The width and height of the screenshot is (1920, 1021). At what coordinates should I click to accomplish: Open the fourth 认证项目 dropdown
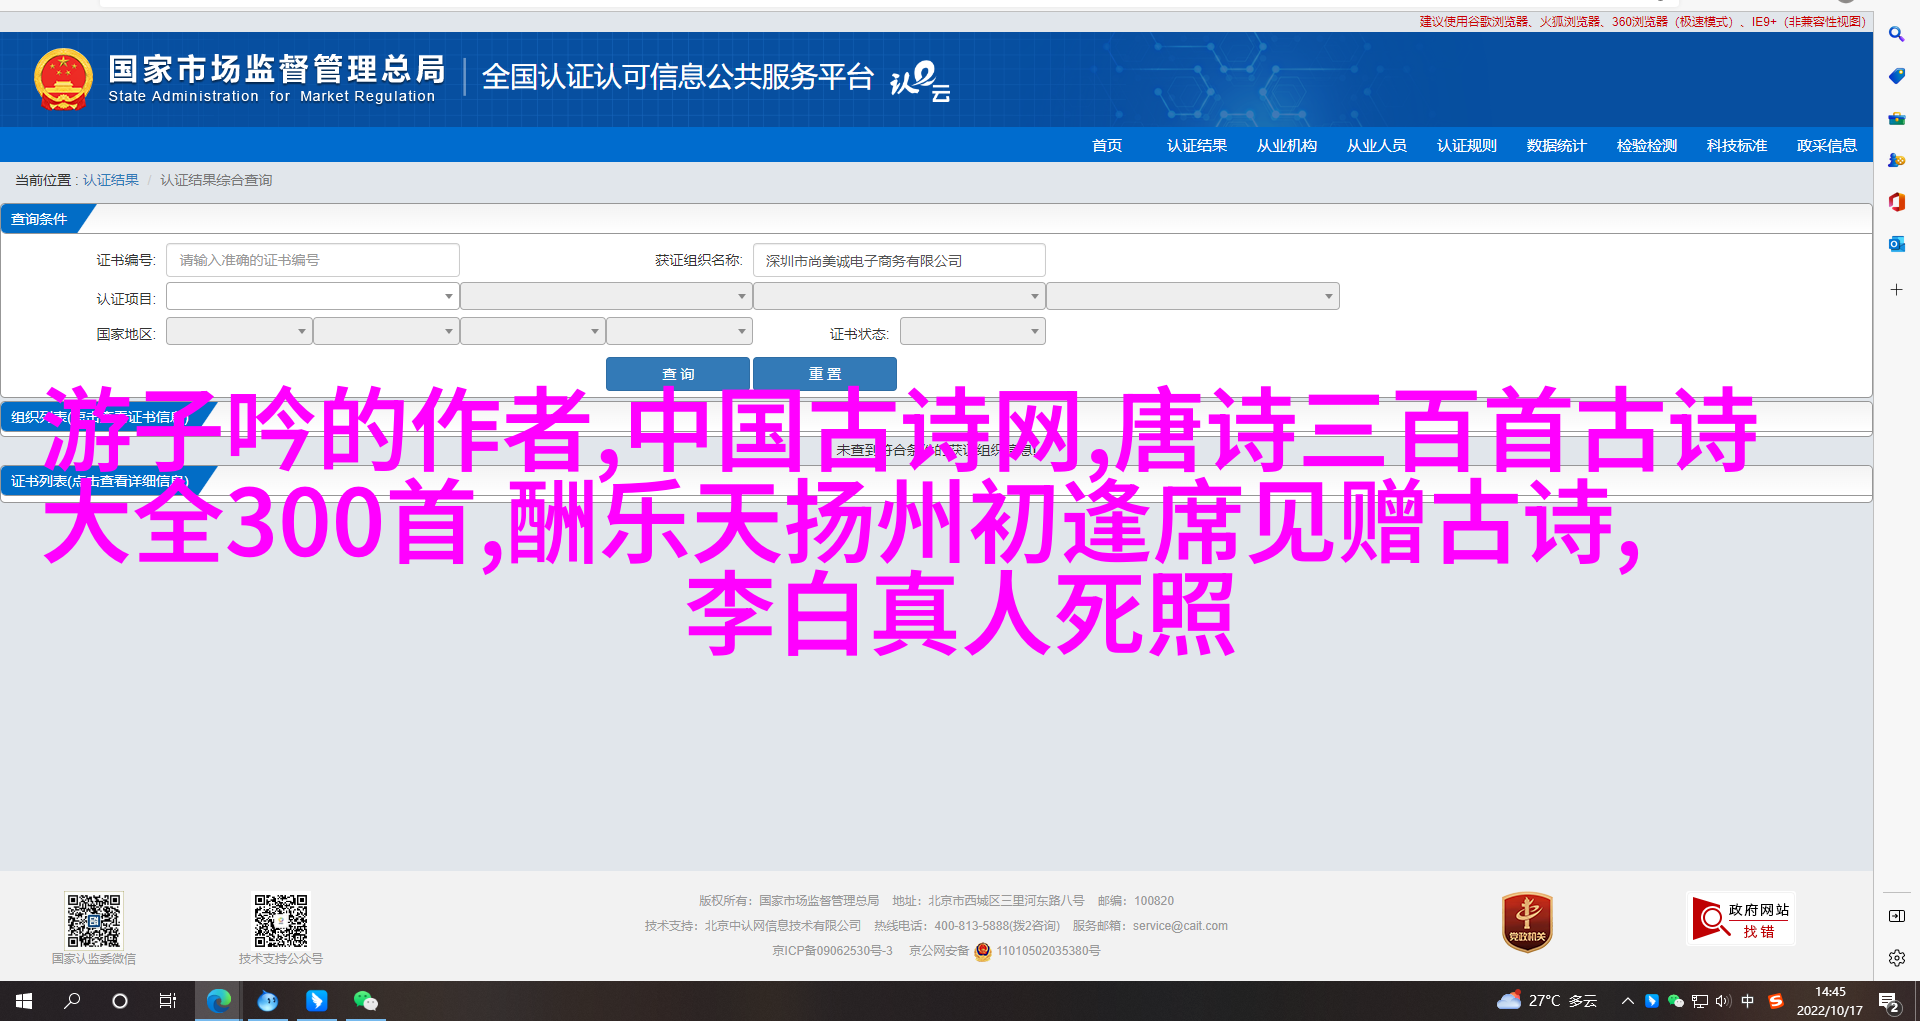click(1193, 296)
